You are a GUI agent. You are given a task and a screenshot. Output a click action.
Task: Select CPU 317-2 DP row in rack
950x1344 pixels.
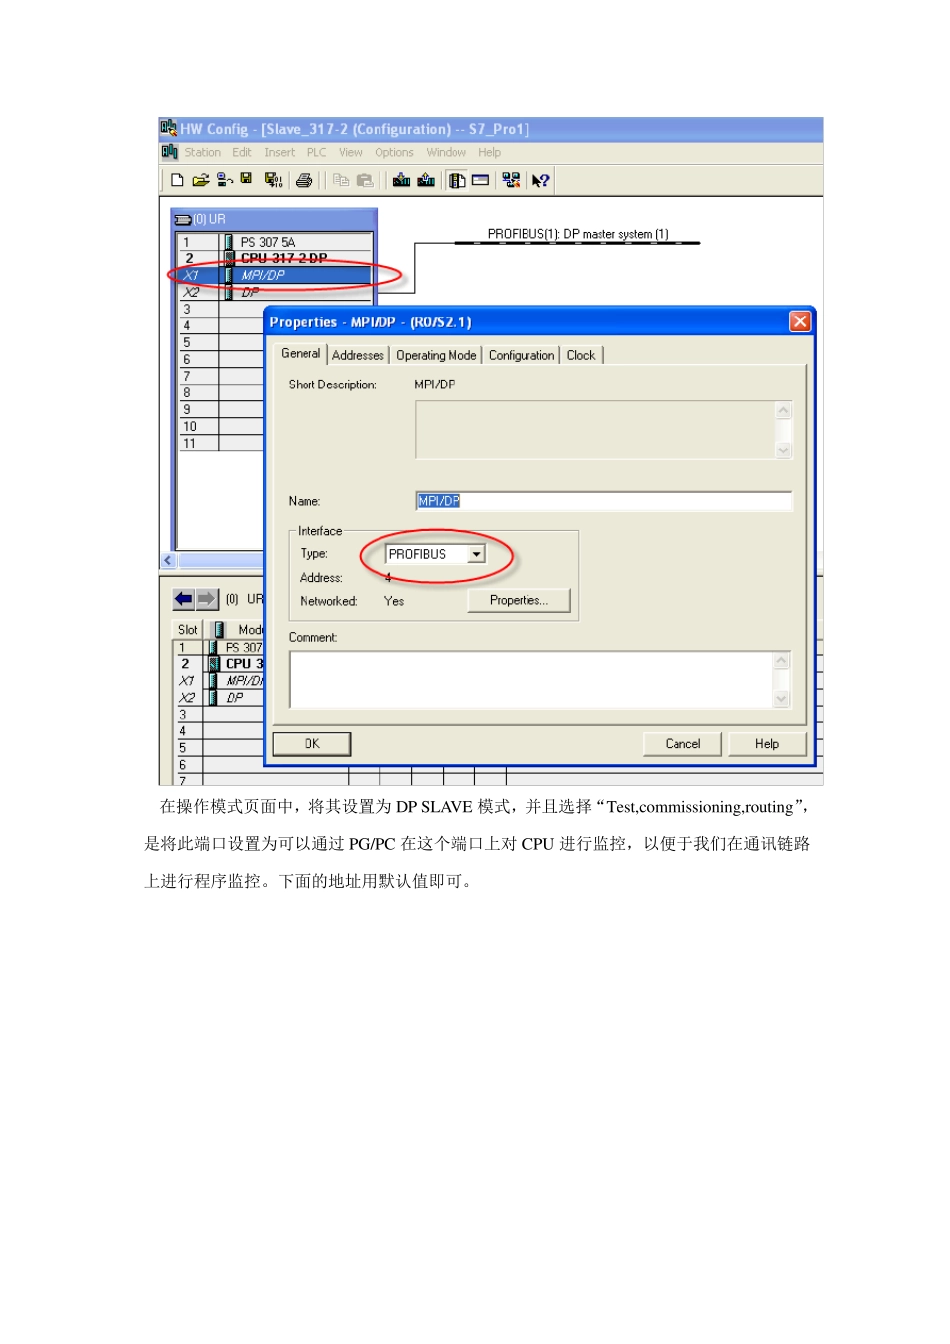point(276,258)
